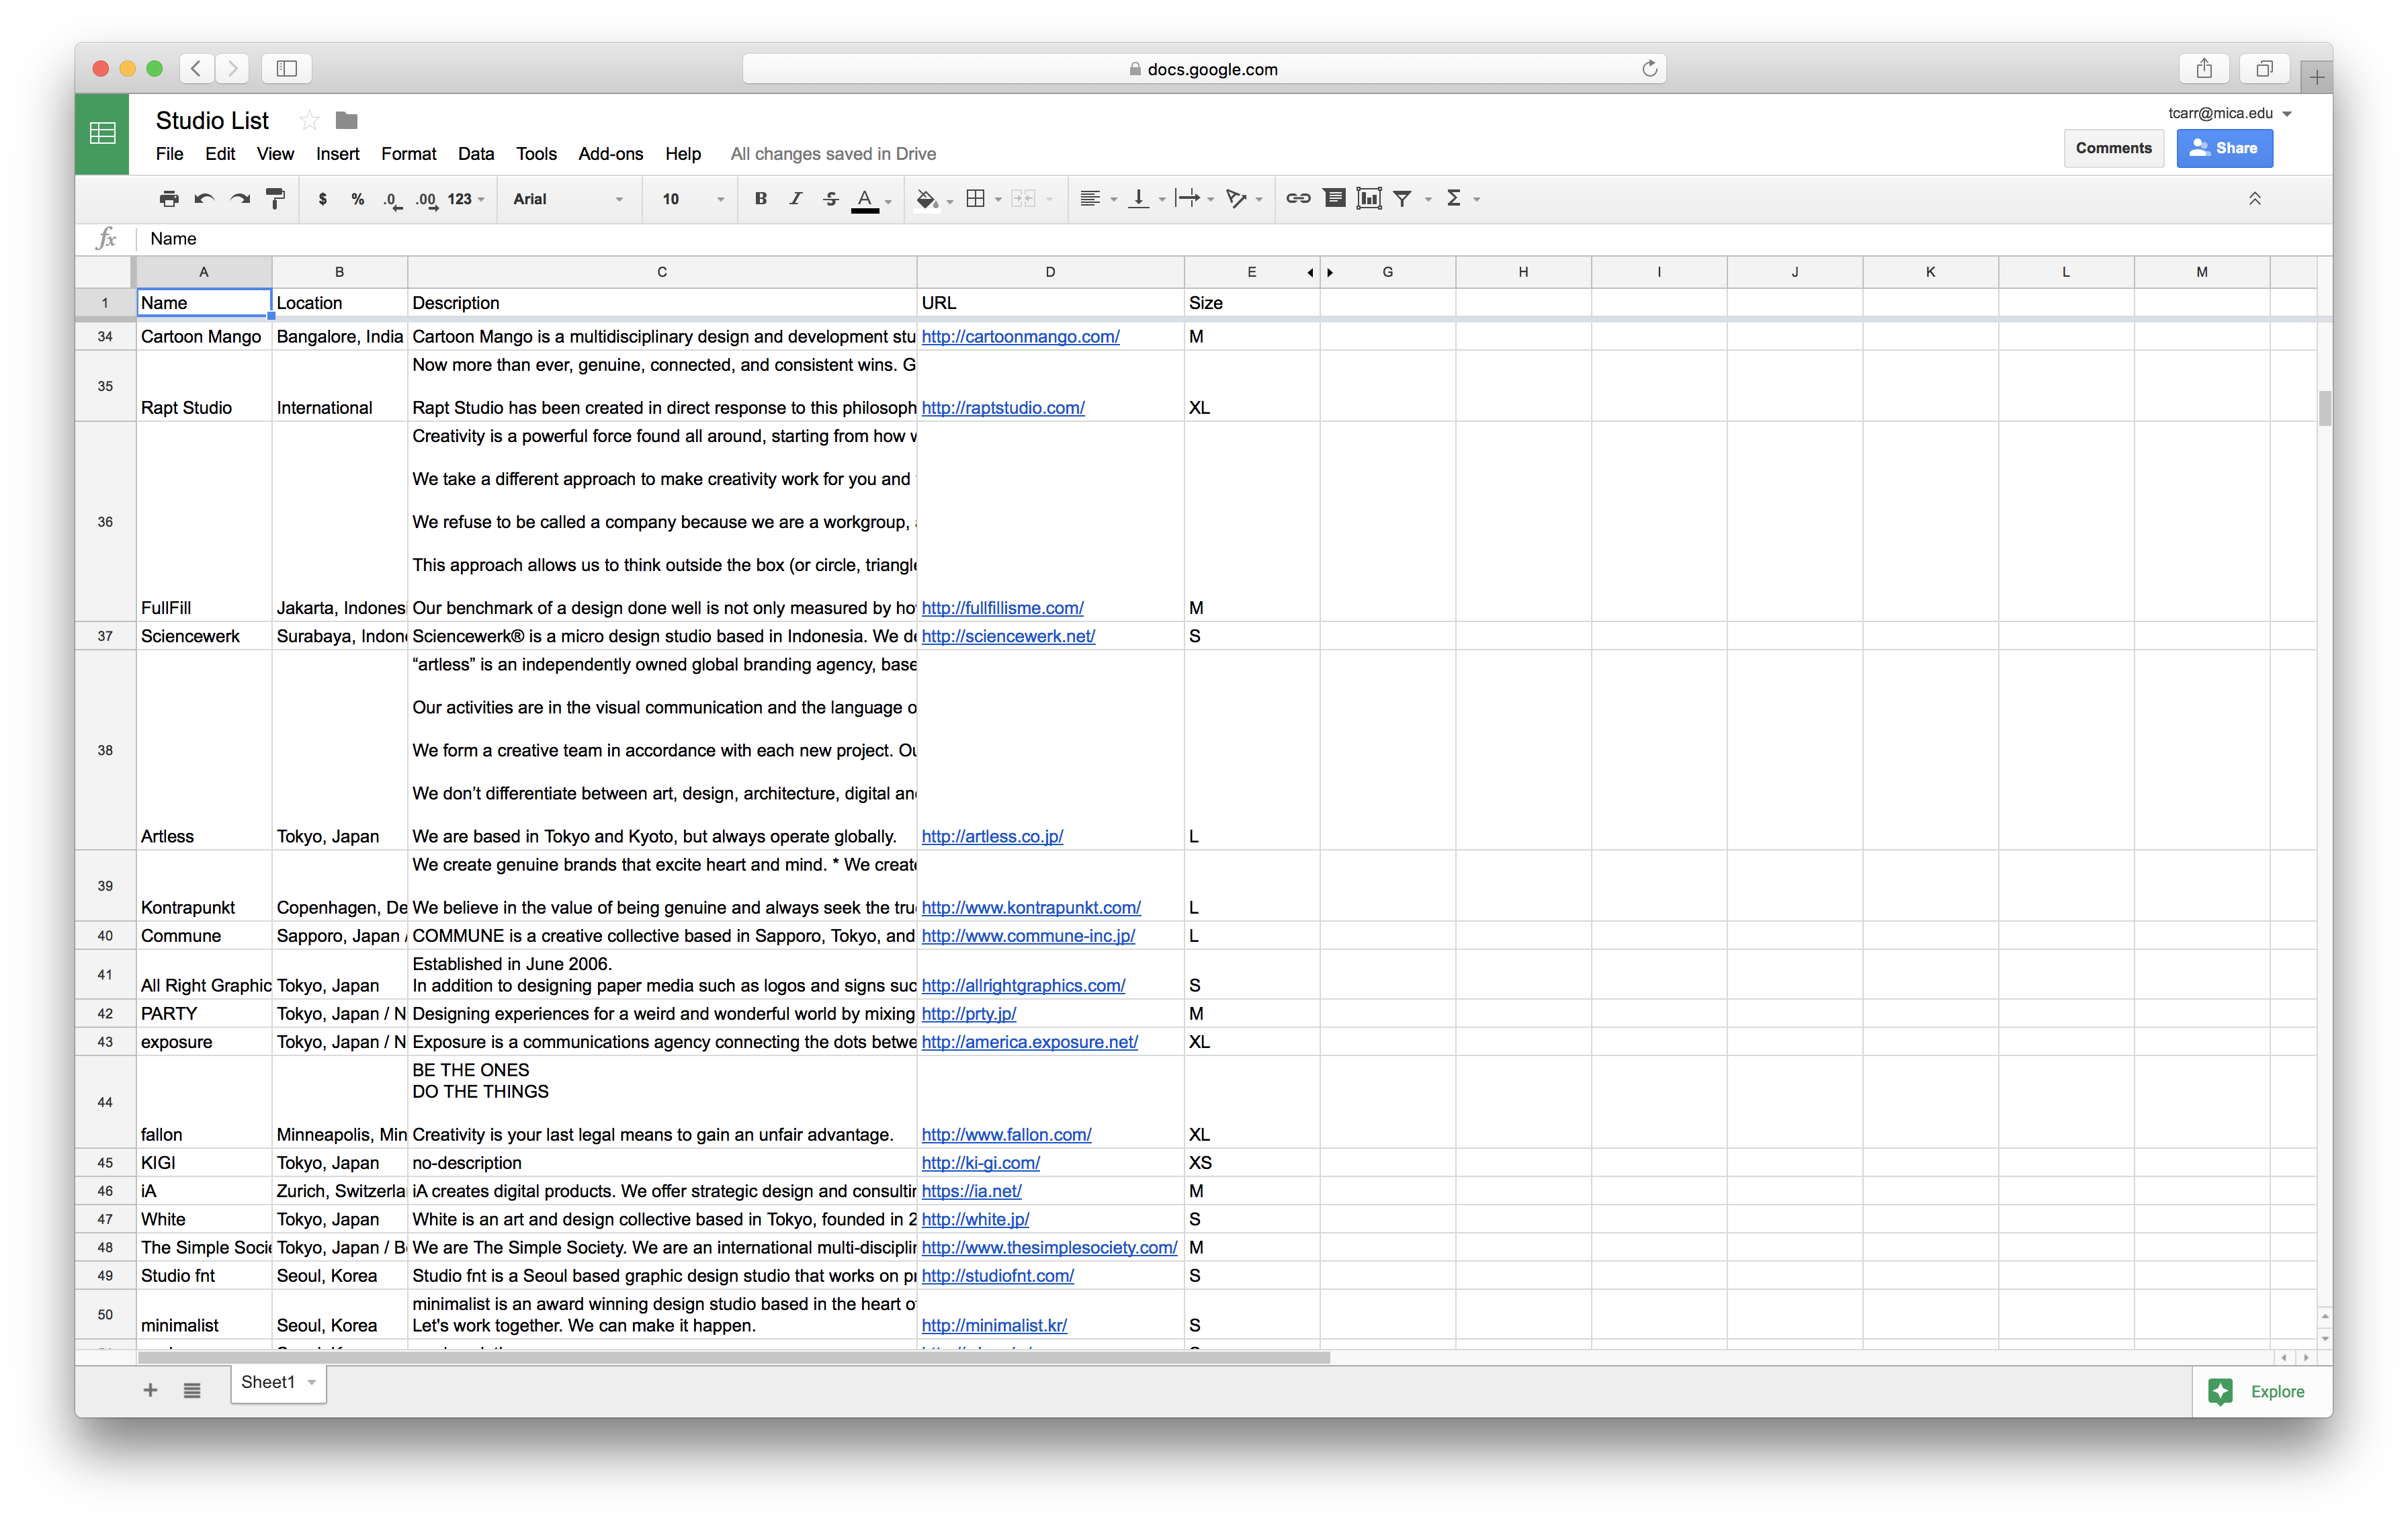Image resolution: width=2408 pixels, height=1525 pixels.
Task: Click the blue Share button
Action: (x=2224, y=148)
